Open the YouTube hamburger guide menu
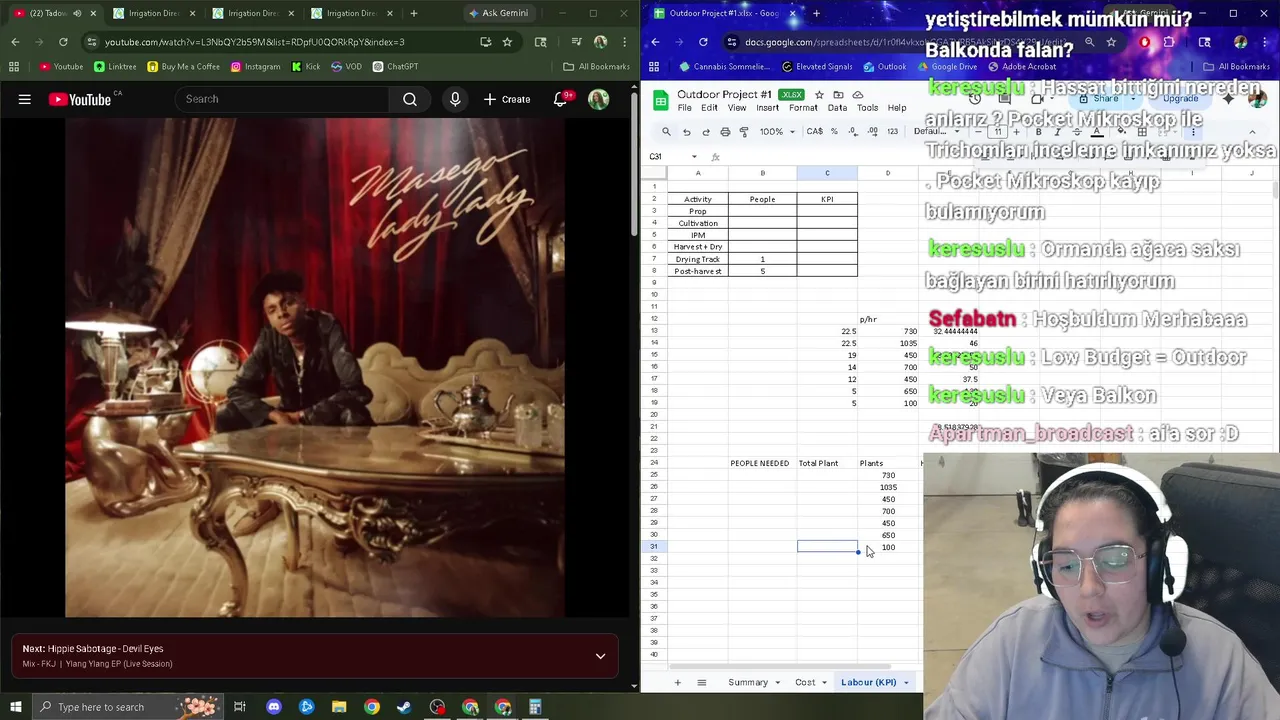1280x720 pixels. coord(24,99)
